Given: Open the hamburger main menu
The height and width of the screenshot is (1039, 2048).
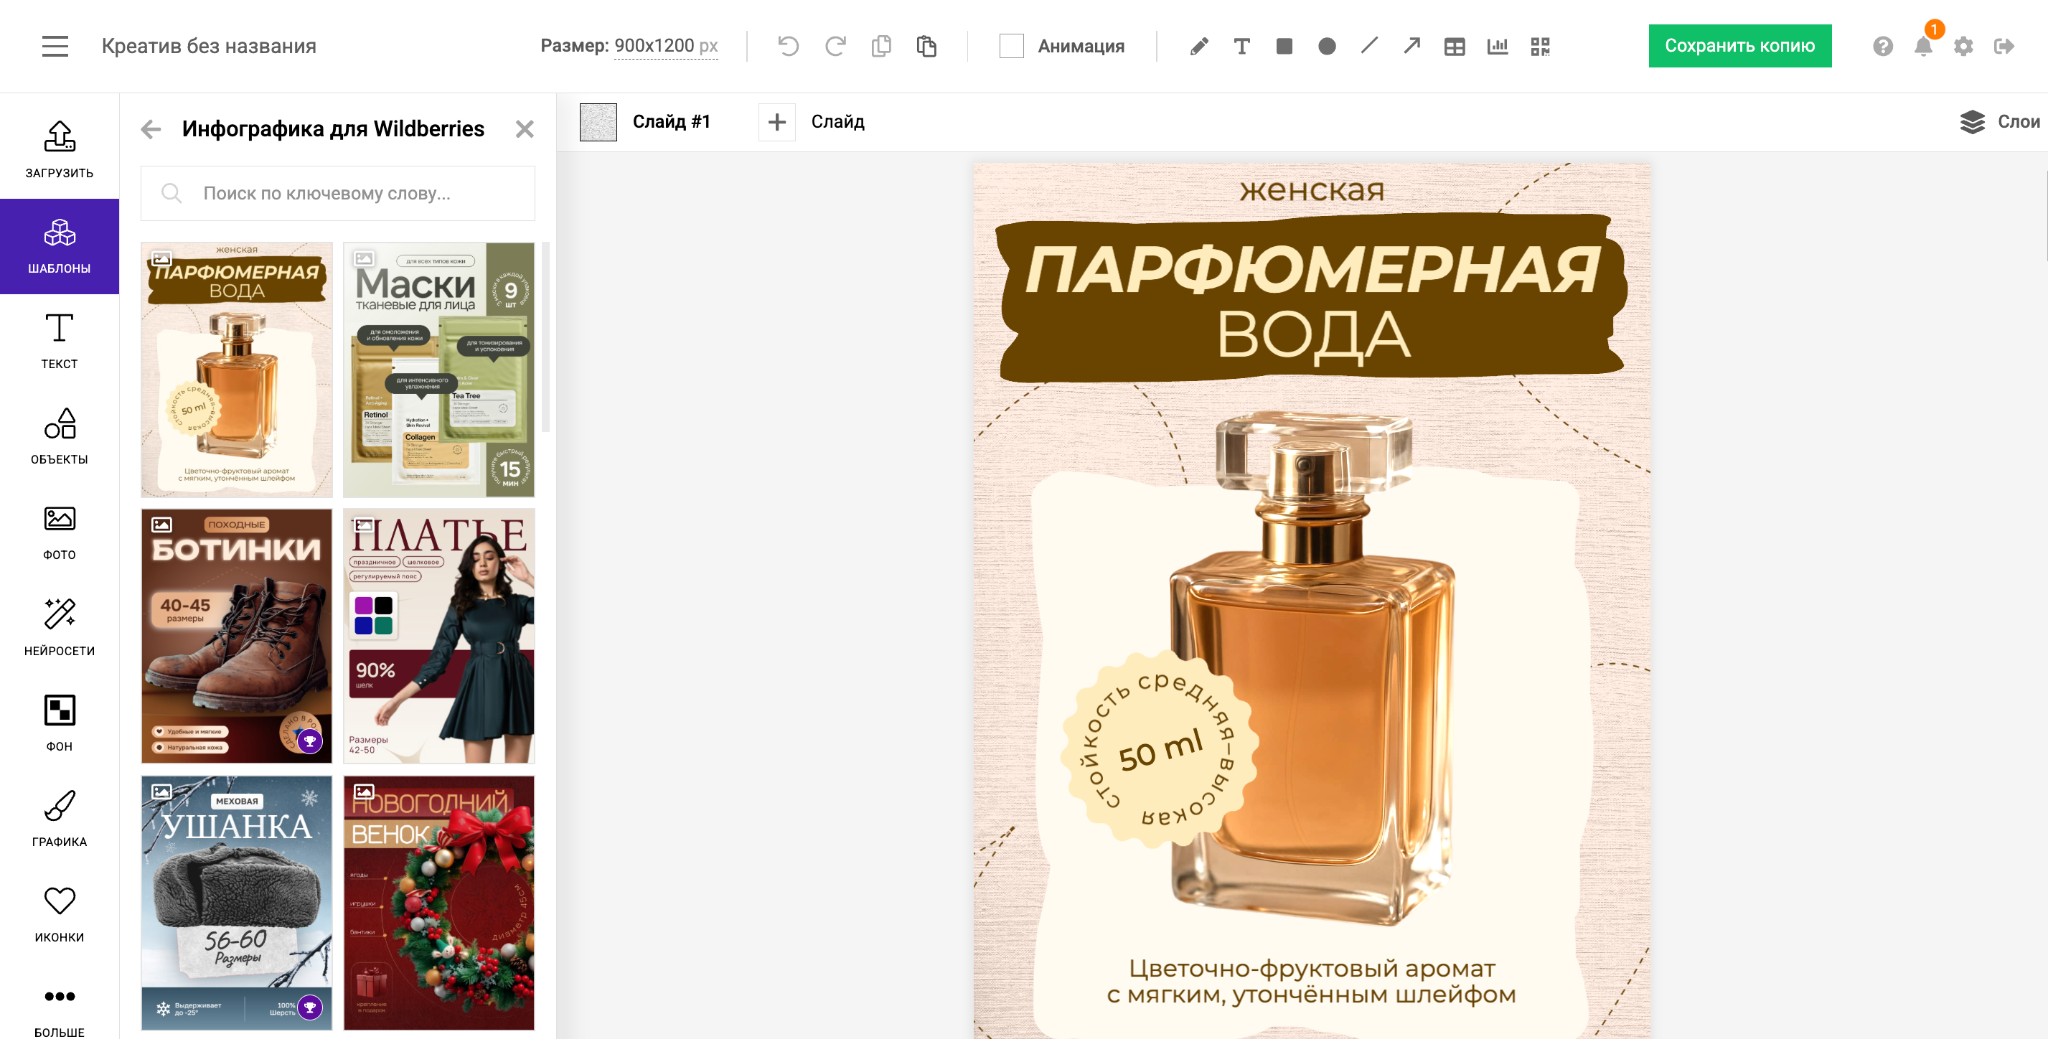Looking at the screenshot, I should tap(55, 46).
